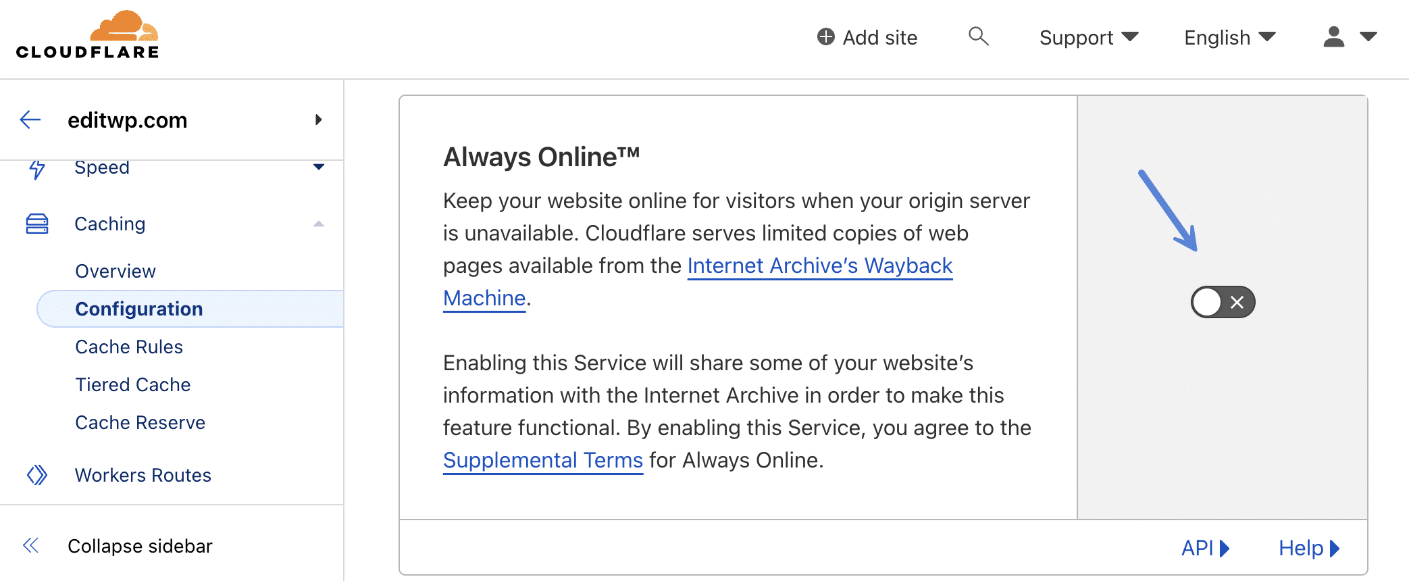1409x581 pixels.
Task: Collapse the sidebar using Collapse sidebar
Action: (139, 546)
